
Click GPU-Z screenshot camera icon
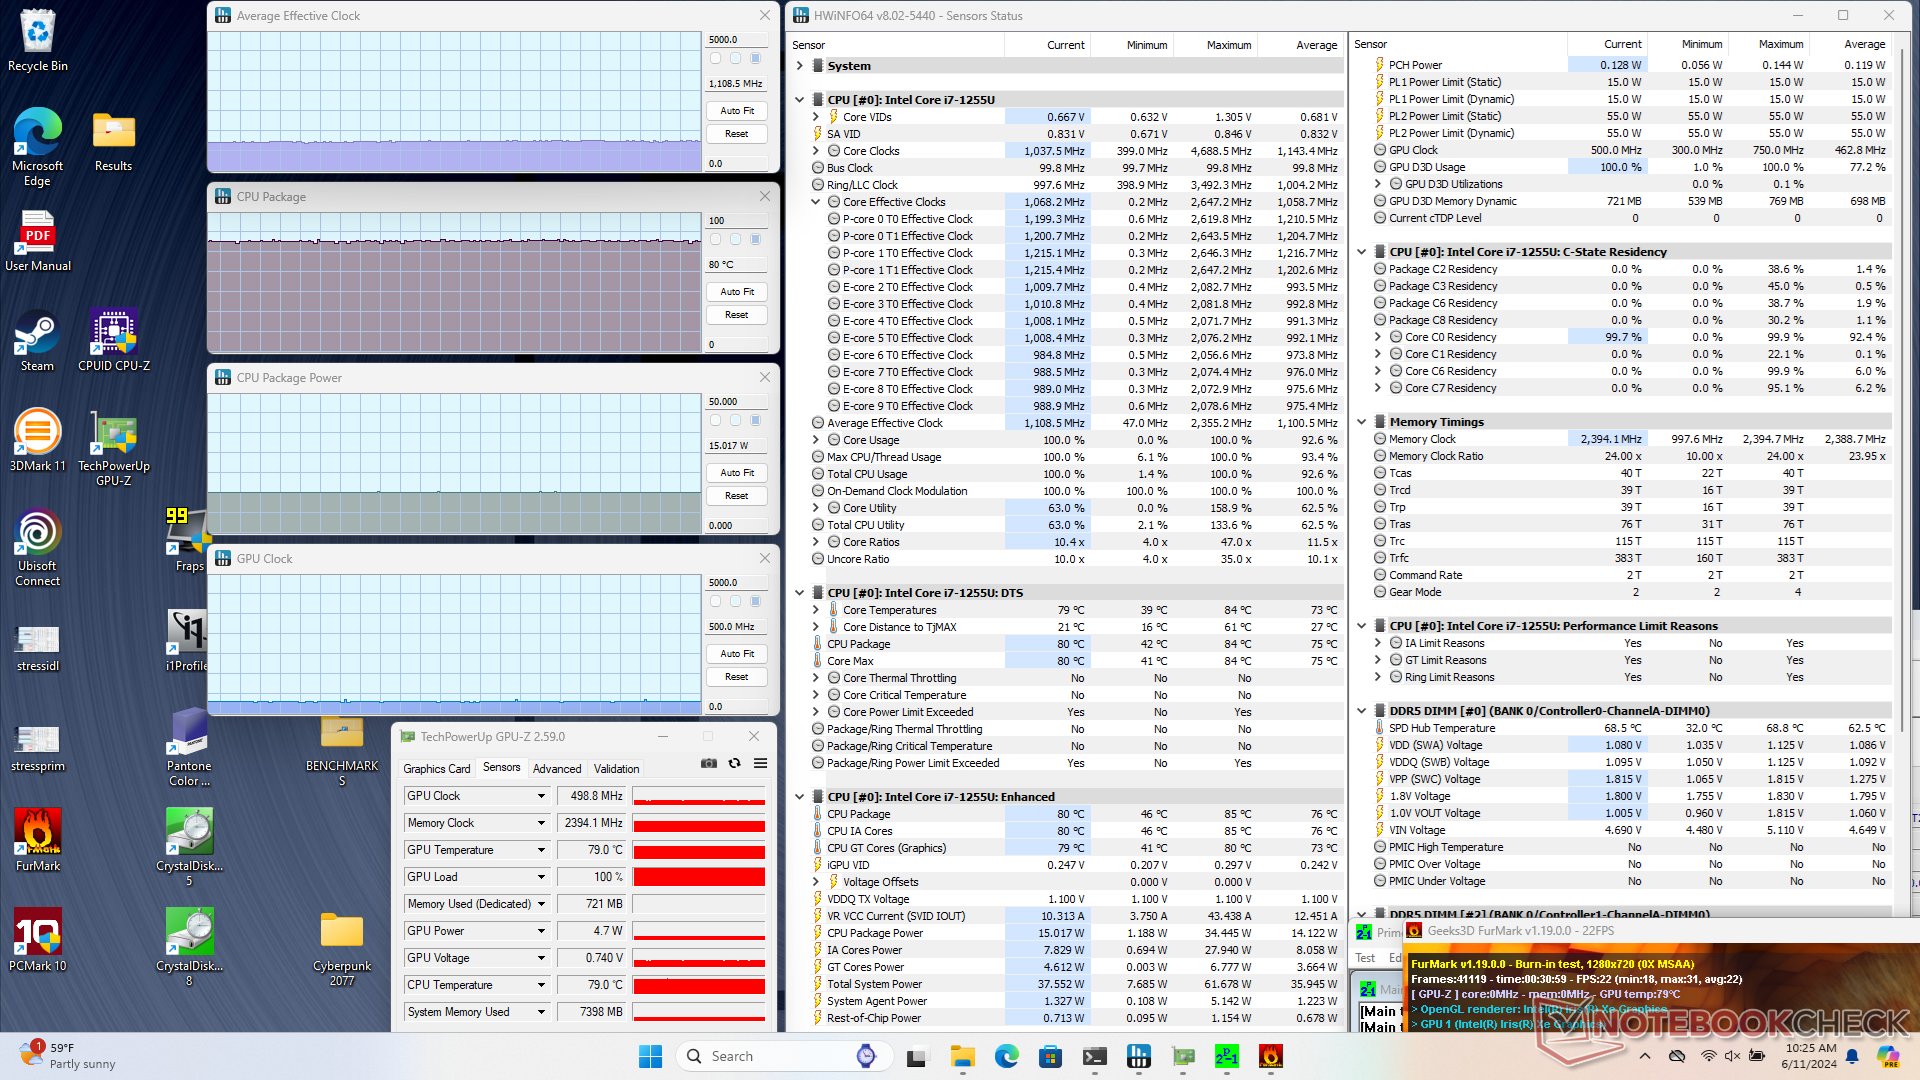[x=709, y=763]
